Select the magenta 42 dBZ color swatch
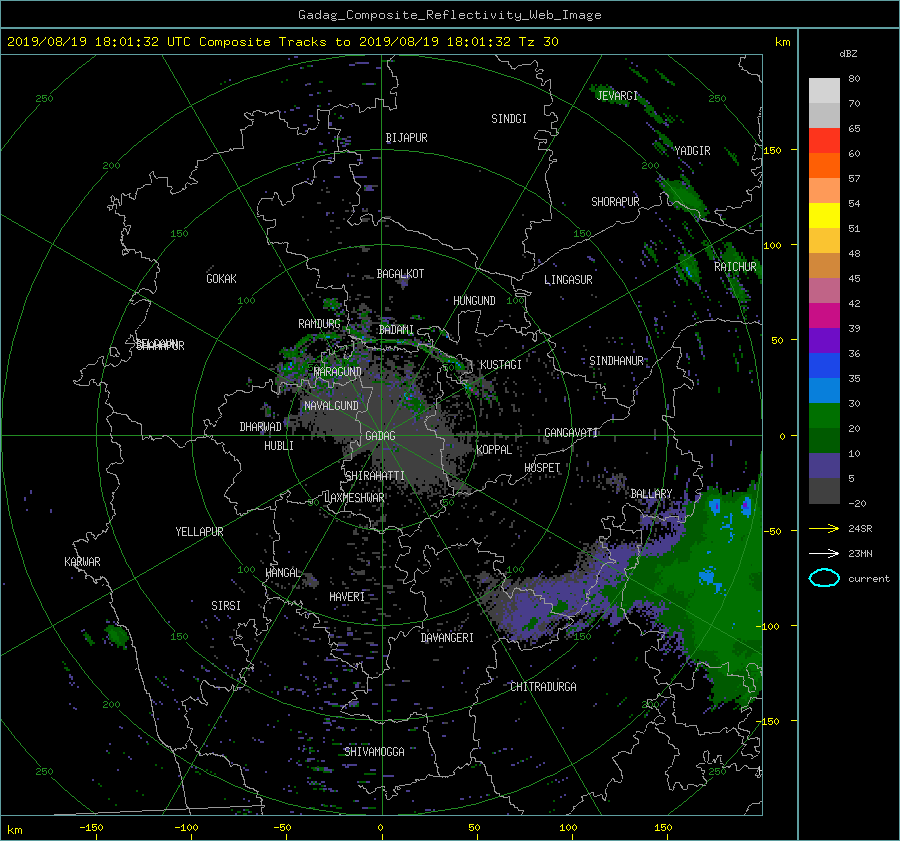This screenshot has height=841, width=900. point(824,315)
